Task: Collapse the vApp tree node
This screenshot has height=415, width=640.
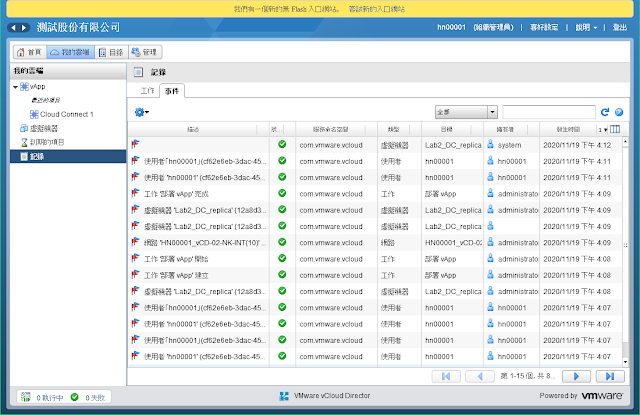Action: pyautogui.click(x=16, y=87)
